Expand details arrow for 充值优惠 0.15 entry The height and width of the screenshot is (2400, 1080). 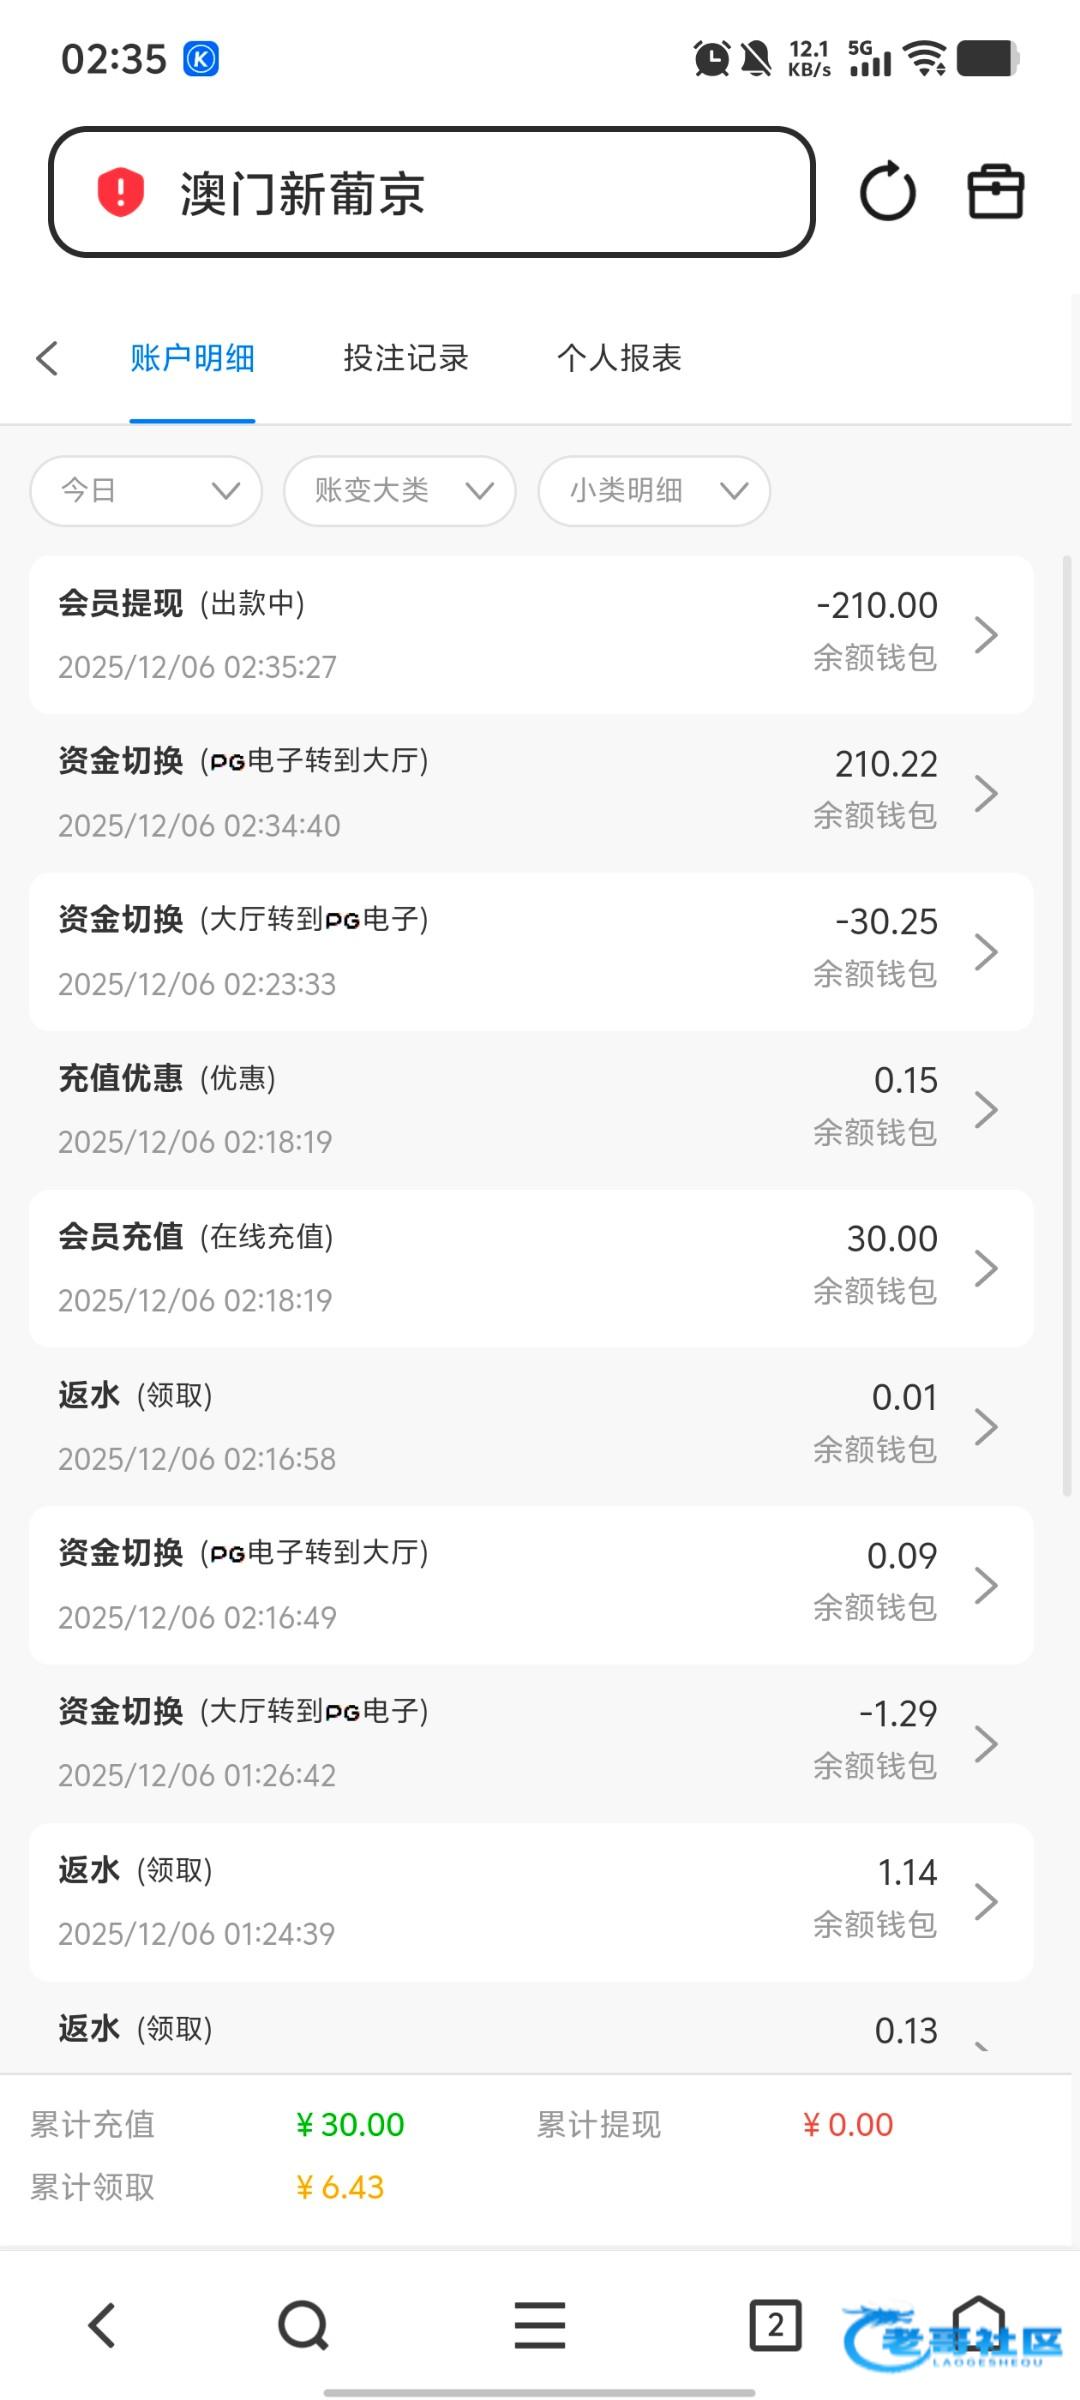(986, 1110)
